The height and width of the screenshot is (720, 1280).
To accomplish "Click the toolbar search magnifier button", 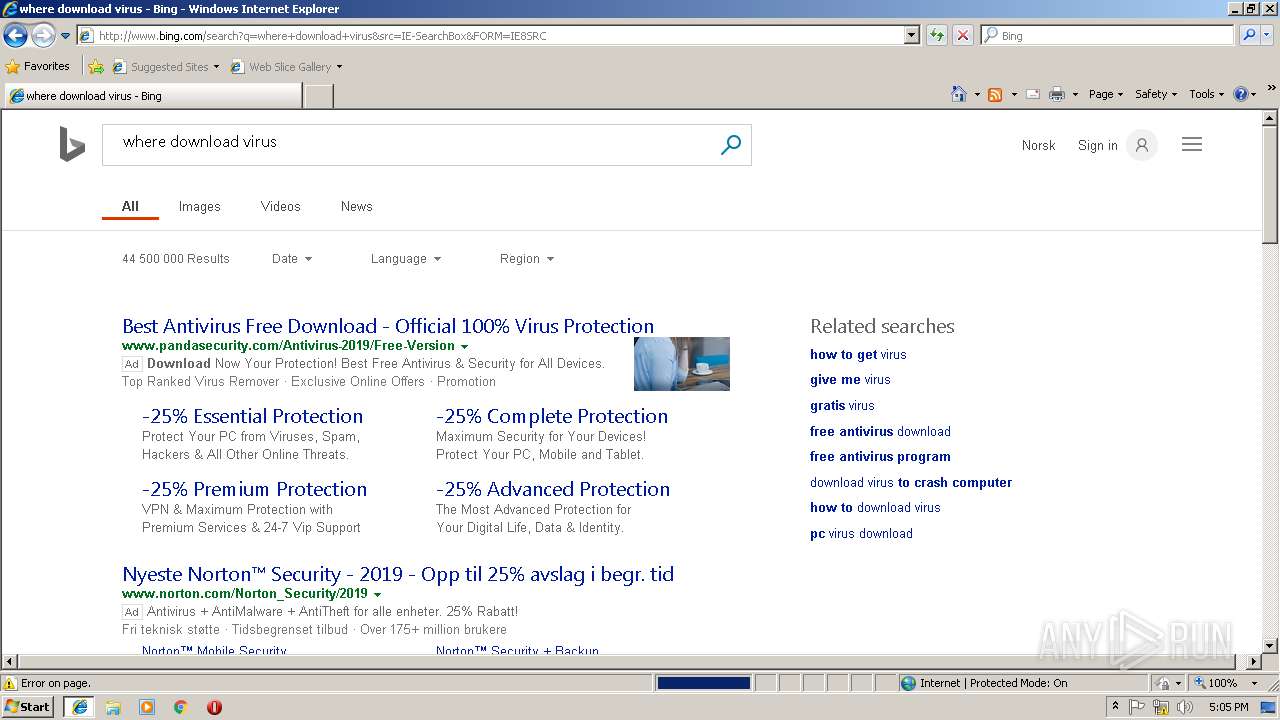I will (1248, 35).
